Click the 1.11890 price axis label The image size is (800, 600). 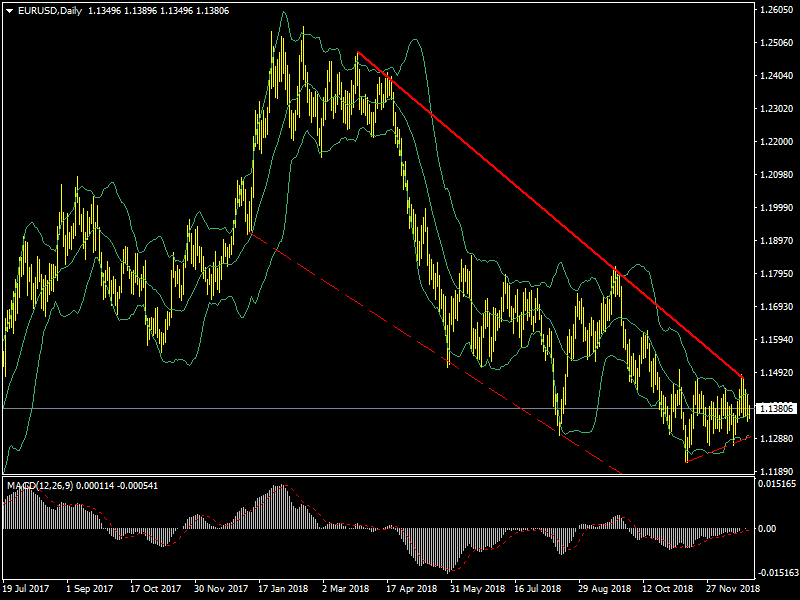click(777, 471)
